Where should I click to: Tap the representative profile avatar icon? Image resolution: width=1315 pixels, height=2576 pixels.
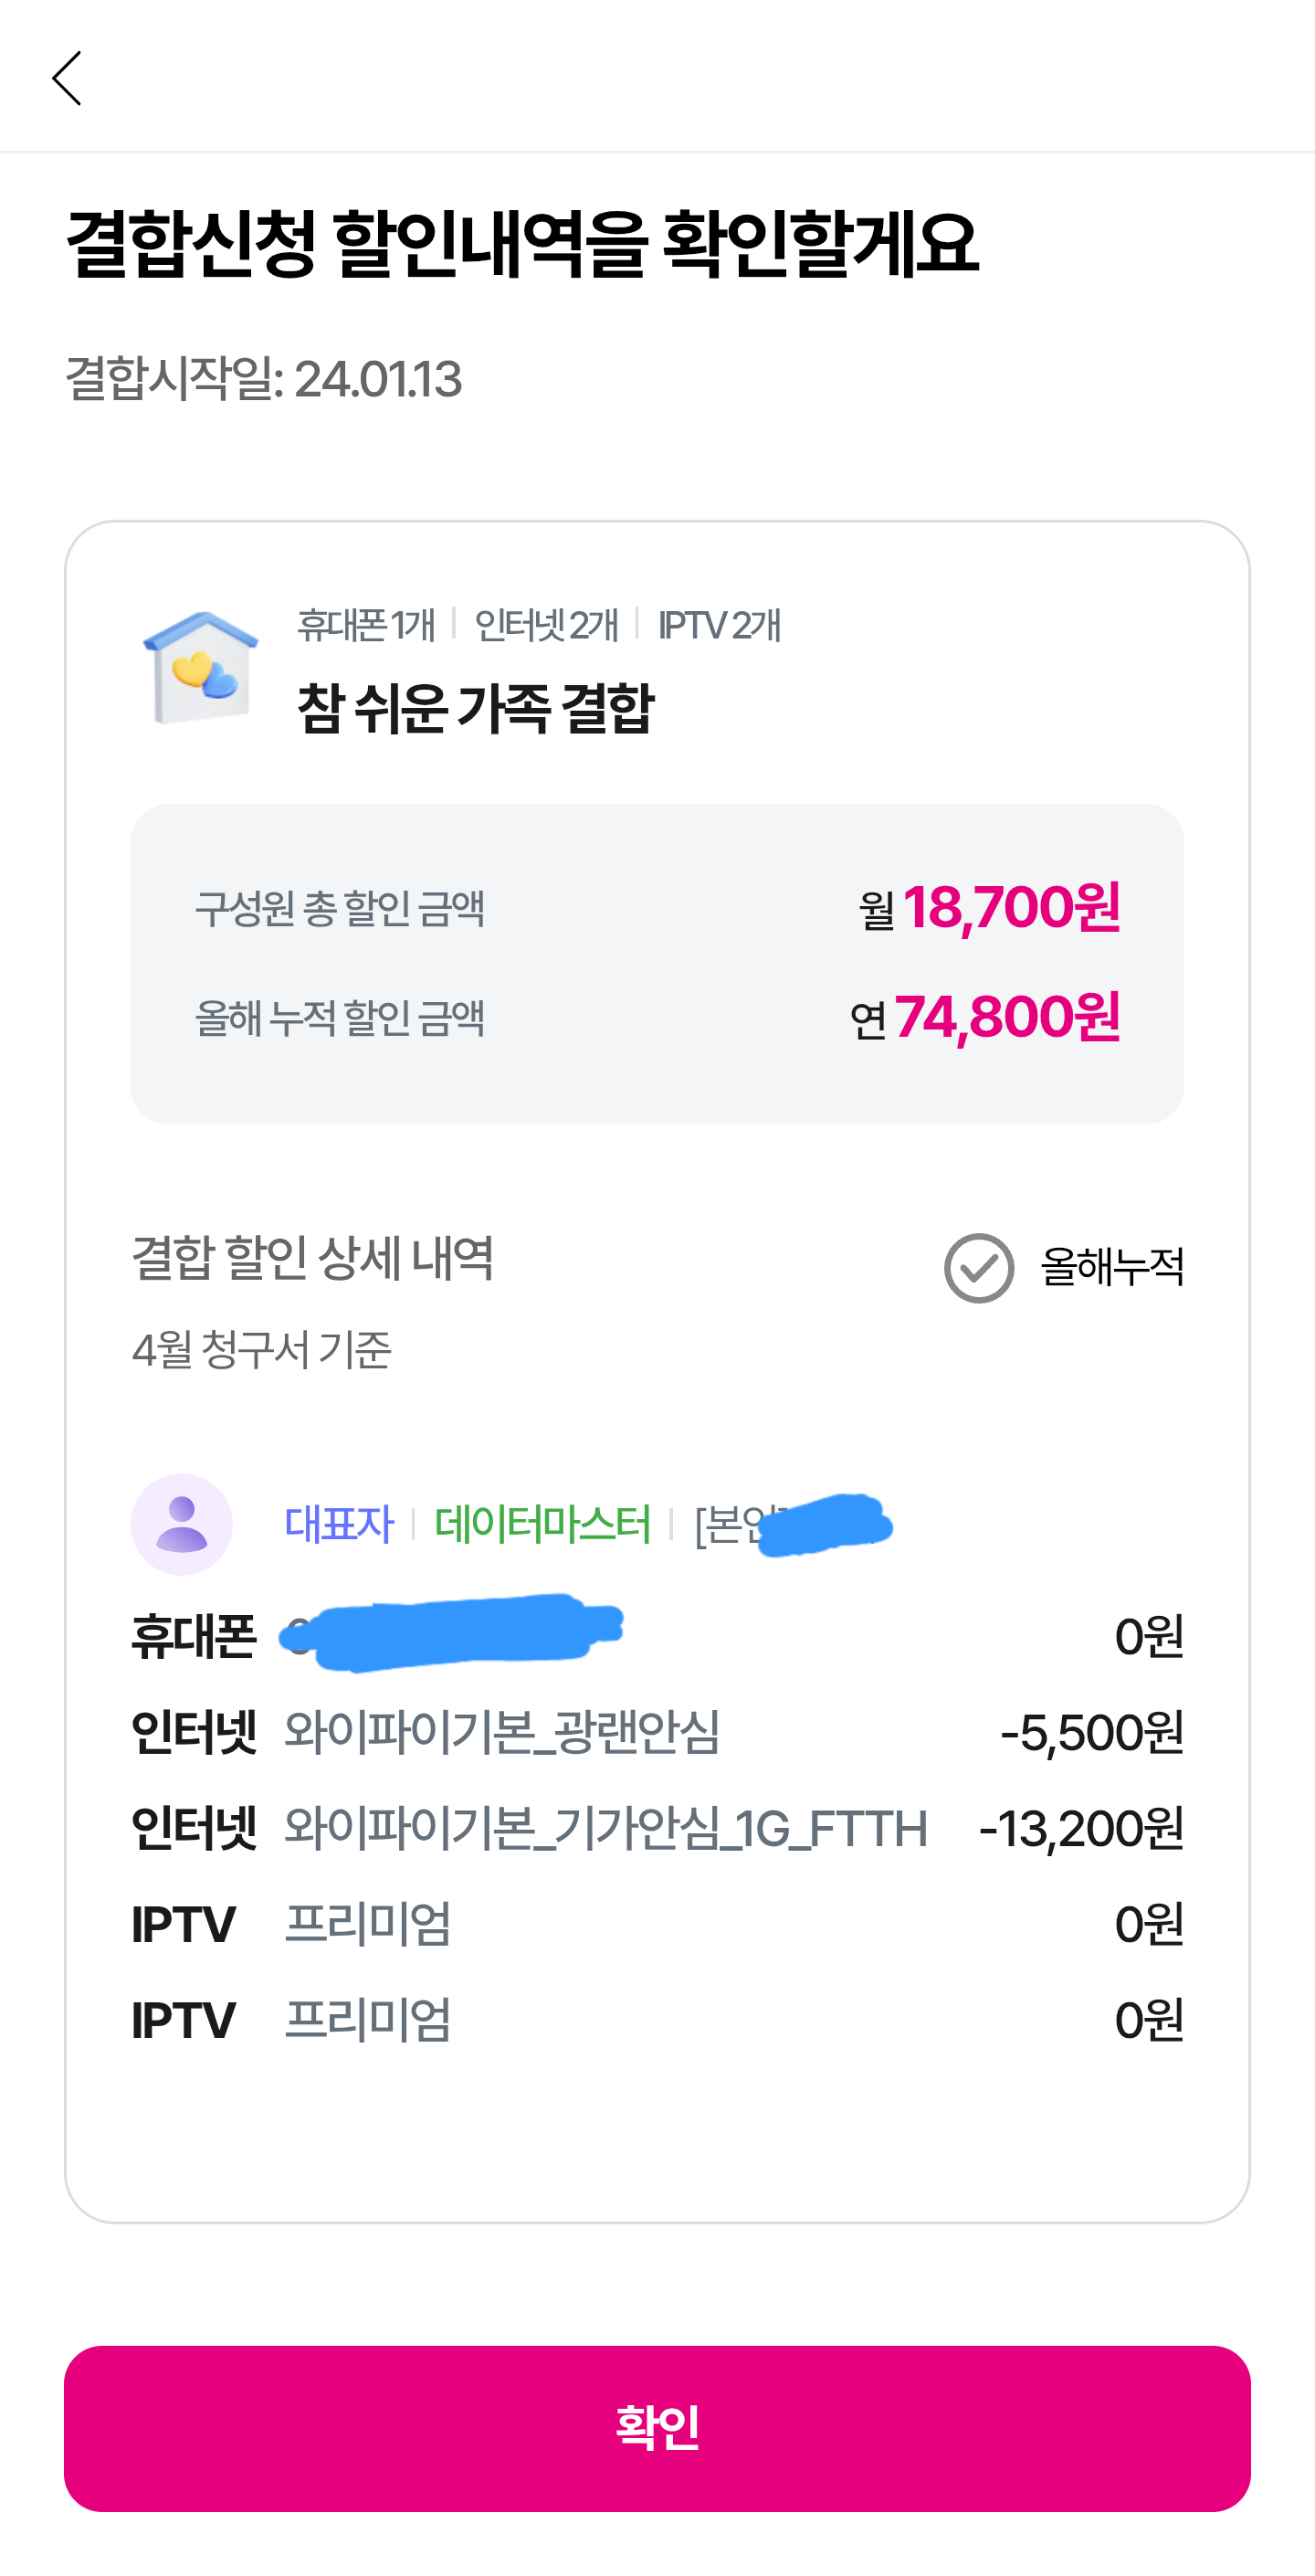[x=182, y=1524]
